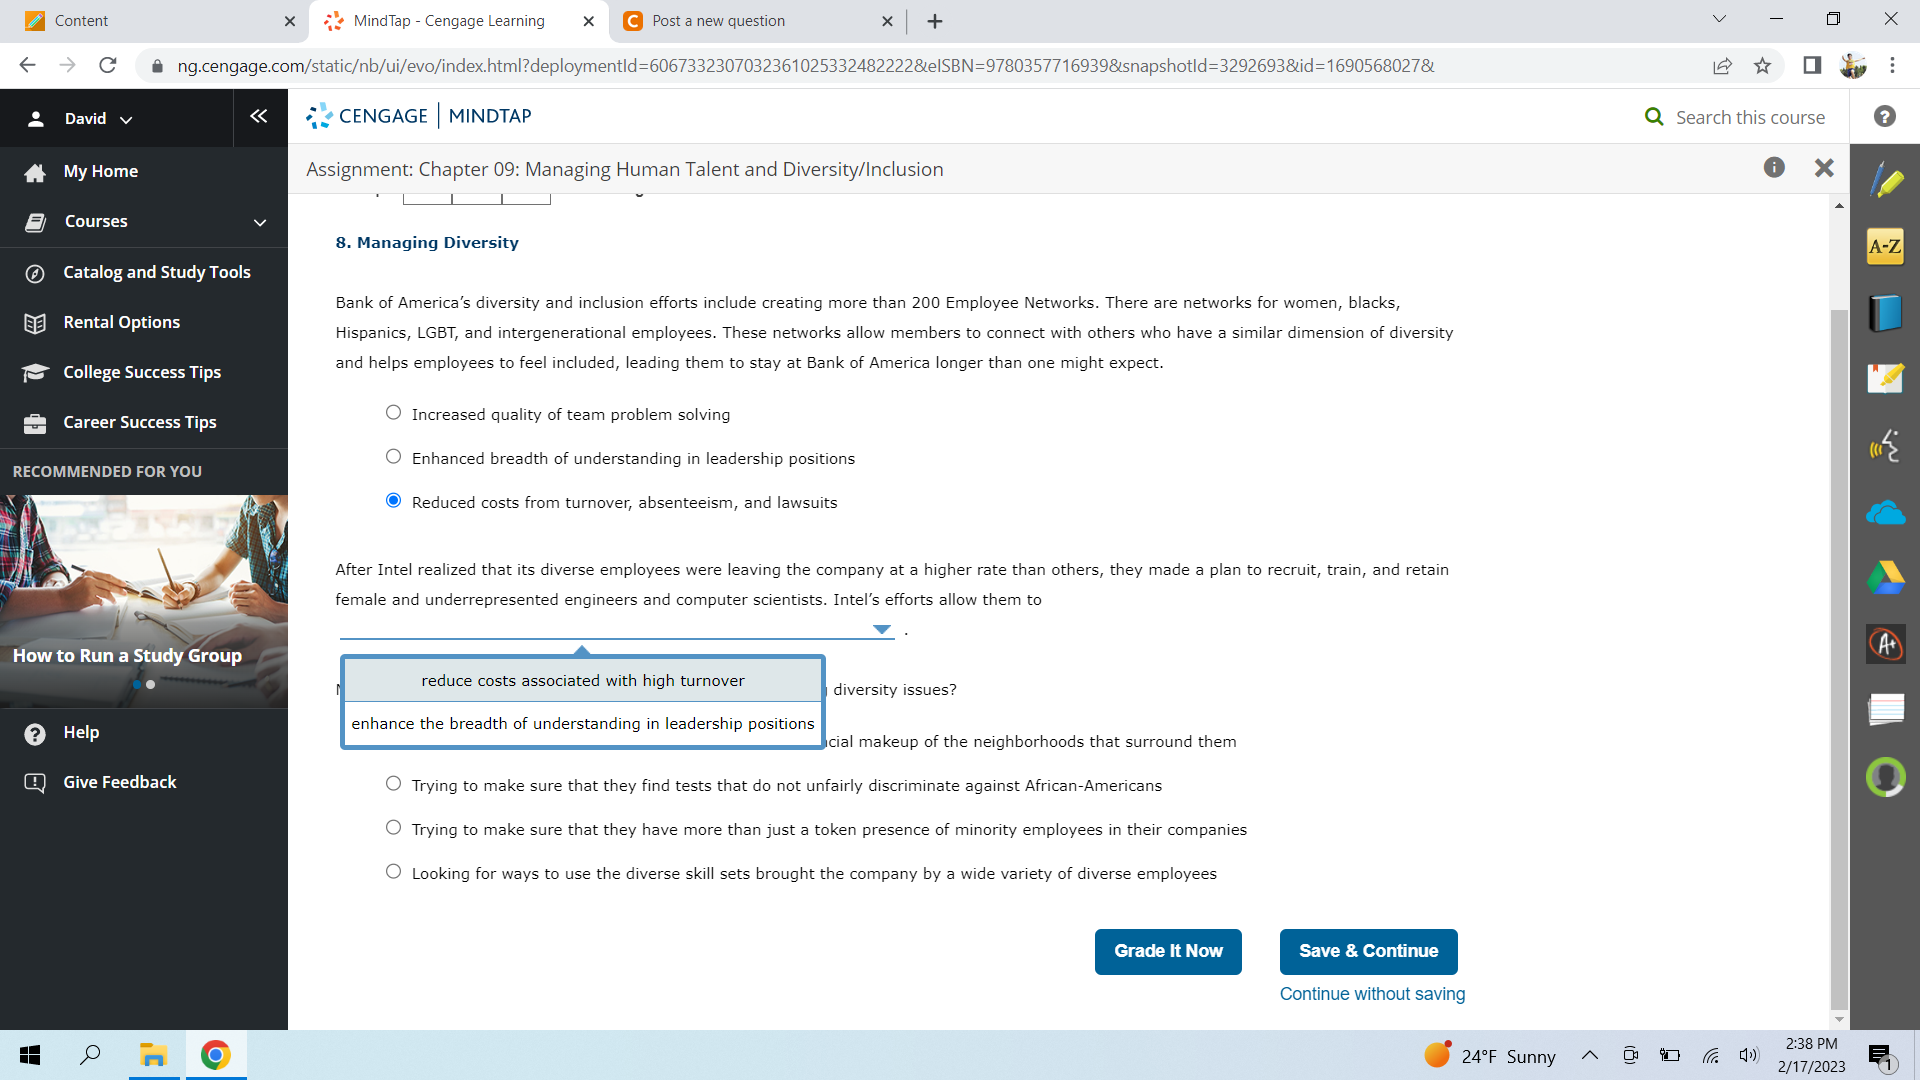The height and width of the screenshot is (1080, 1920).
Task: Click the Continue without saving link
Action: [1371, 994]
